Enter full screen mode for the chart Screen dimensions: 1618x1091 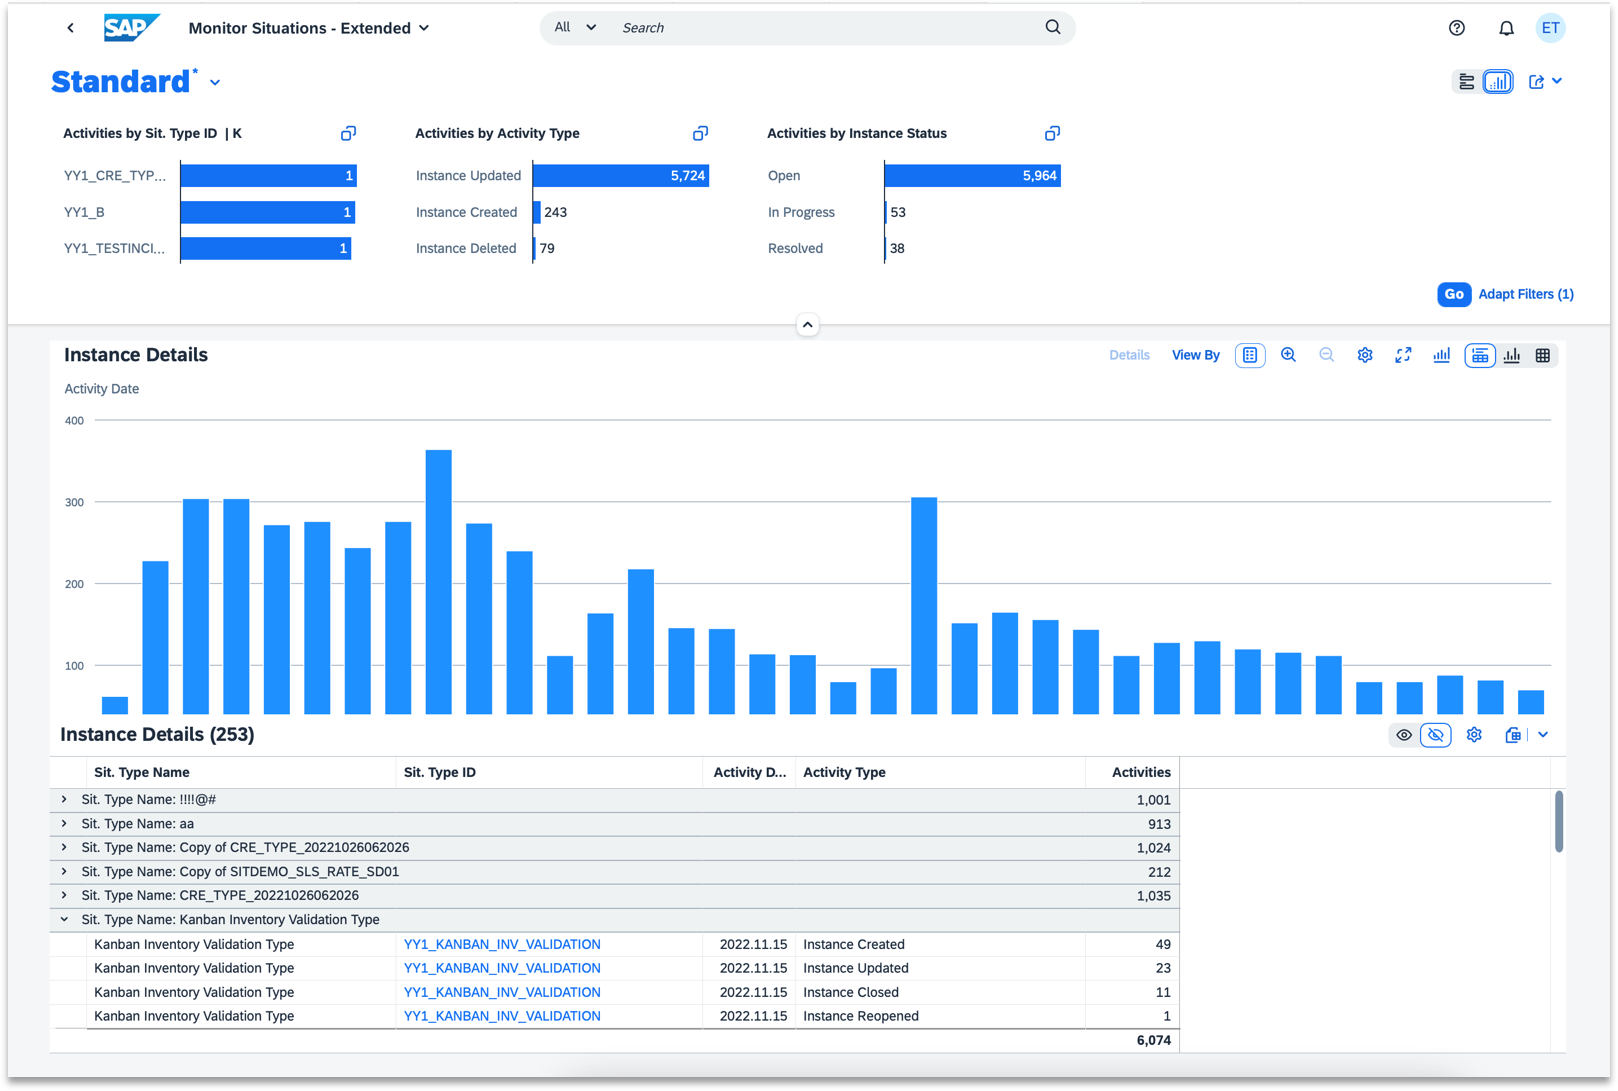click(x=1403, y=355)
